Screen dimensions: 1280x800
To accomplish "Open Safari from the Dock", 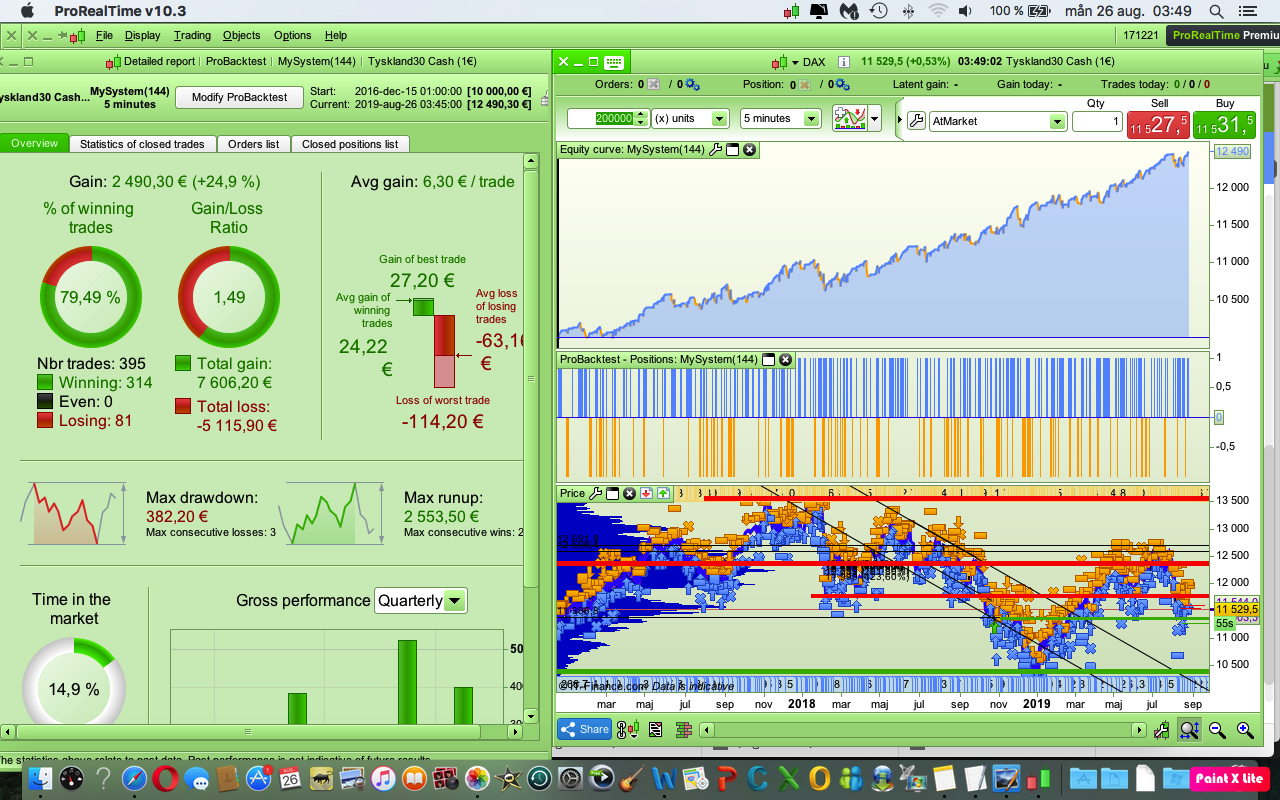I will point(135,778).
